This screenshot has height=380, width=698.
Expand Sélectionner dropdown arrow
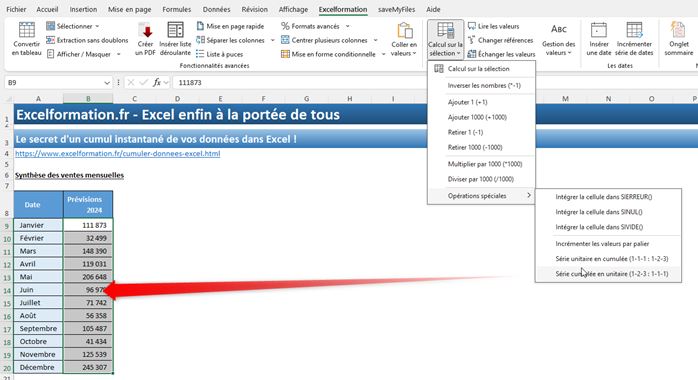97,26
